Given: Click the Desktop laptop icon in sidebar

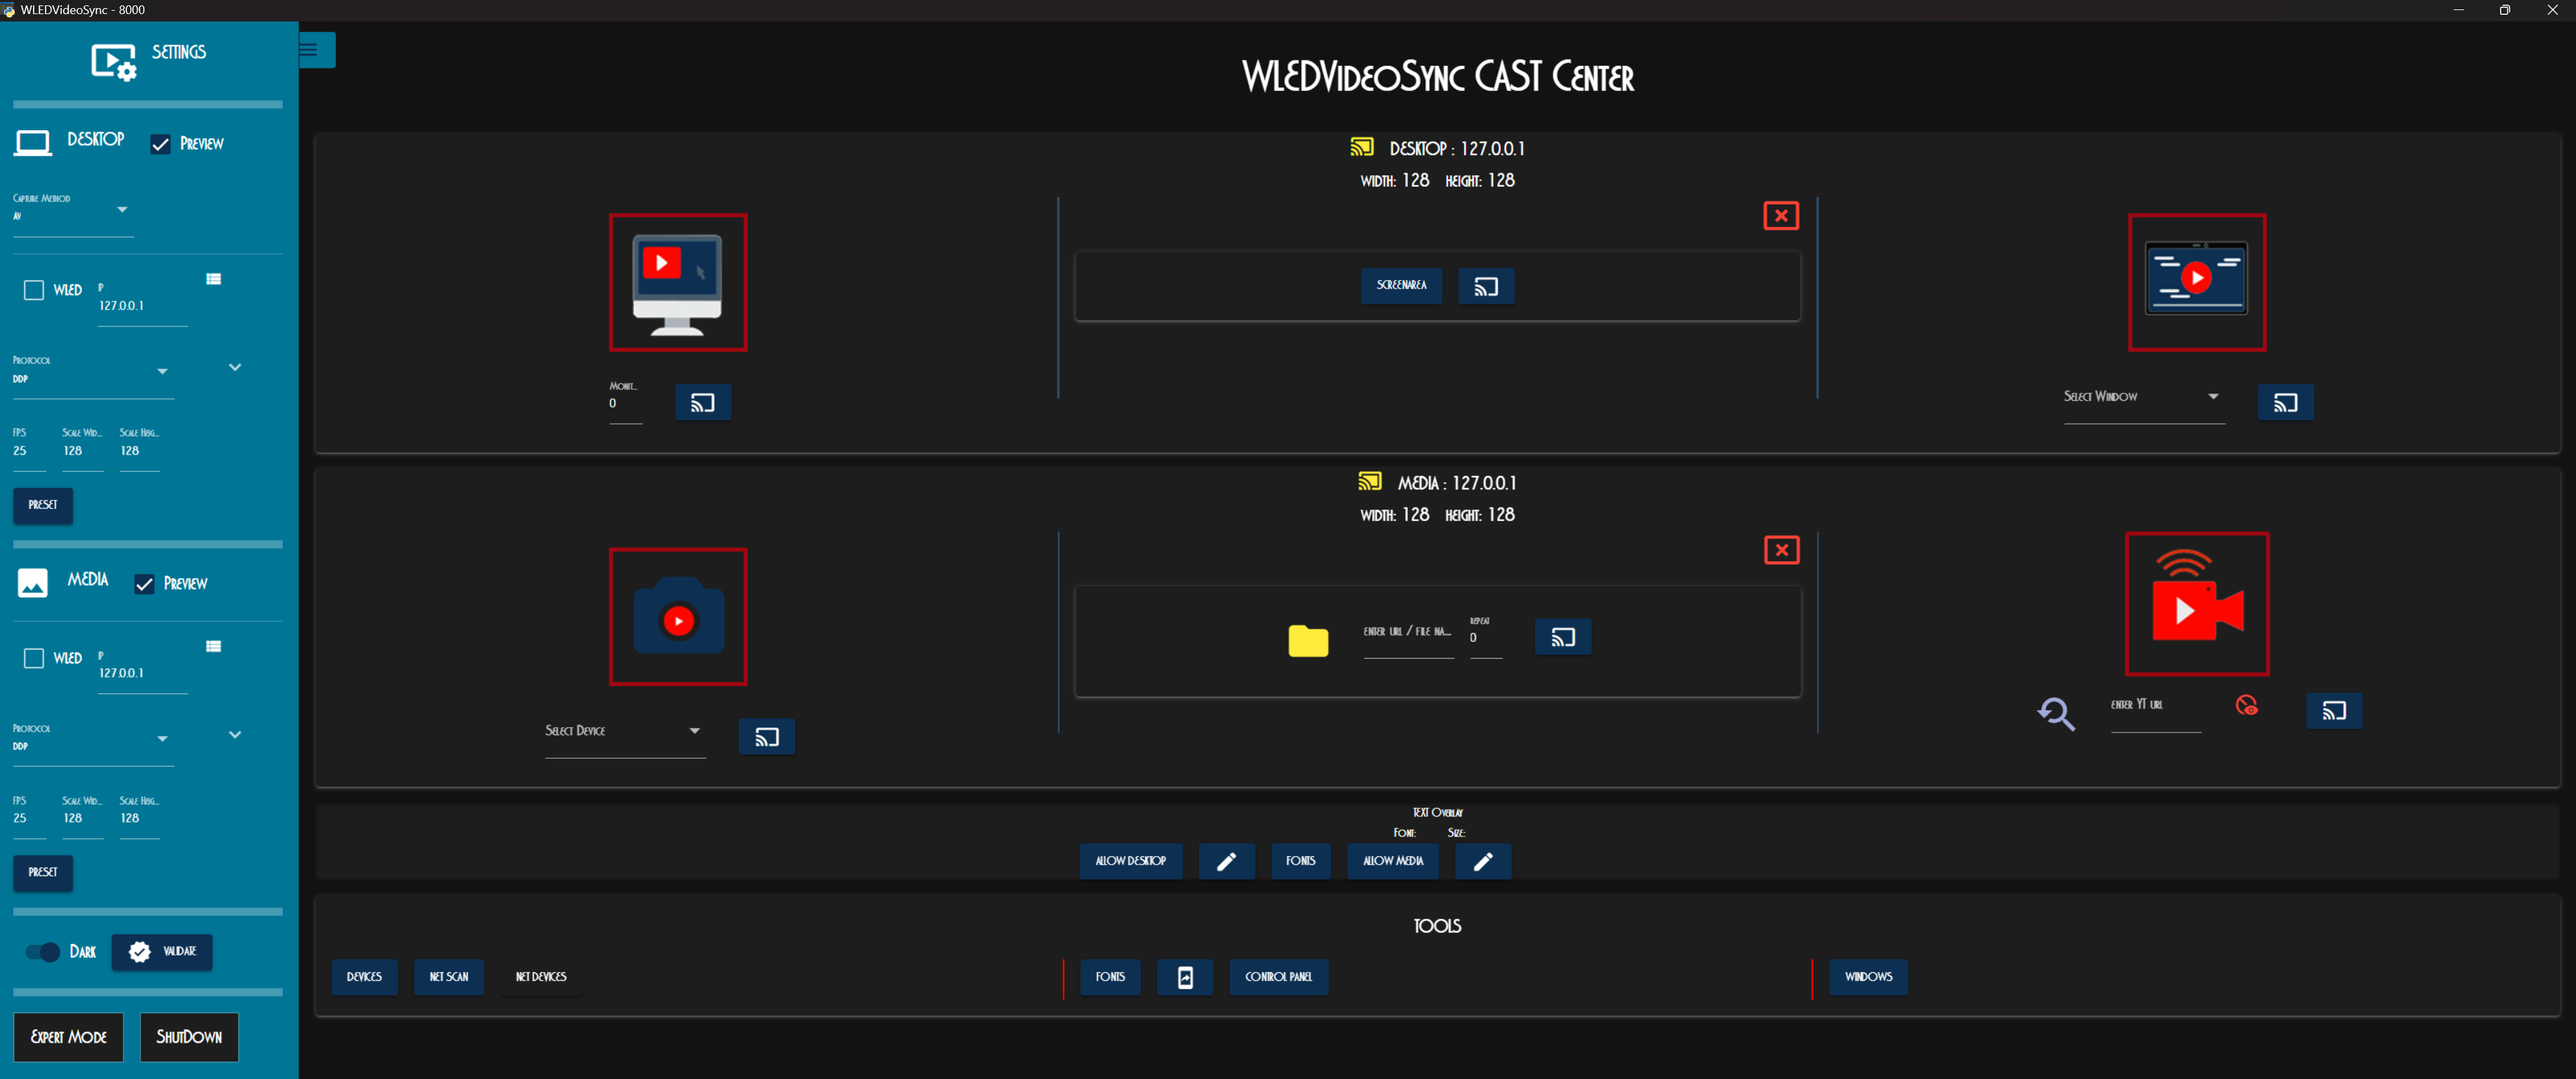Looking at the screenshot, I should [x=32, y=144].
